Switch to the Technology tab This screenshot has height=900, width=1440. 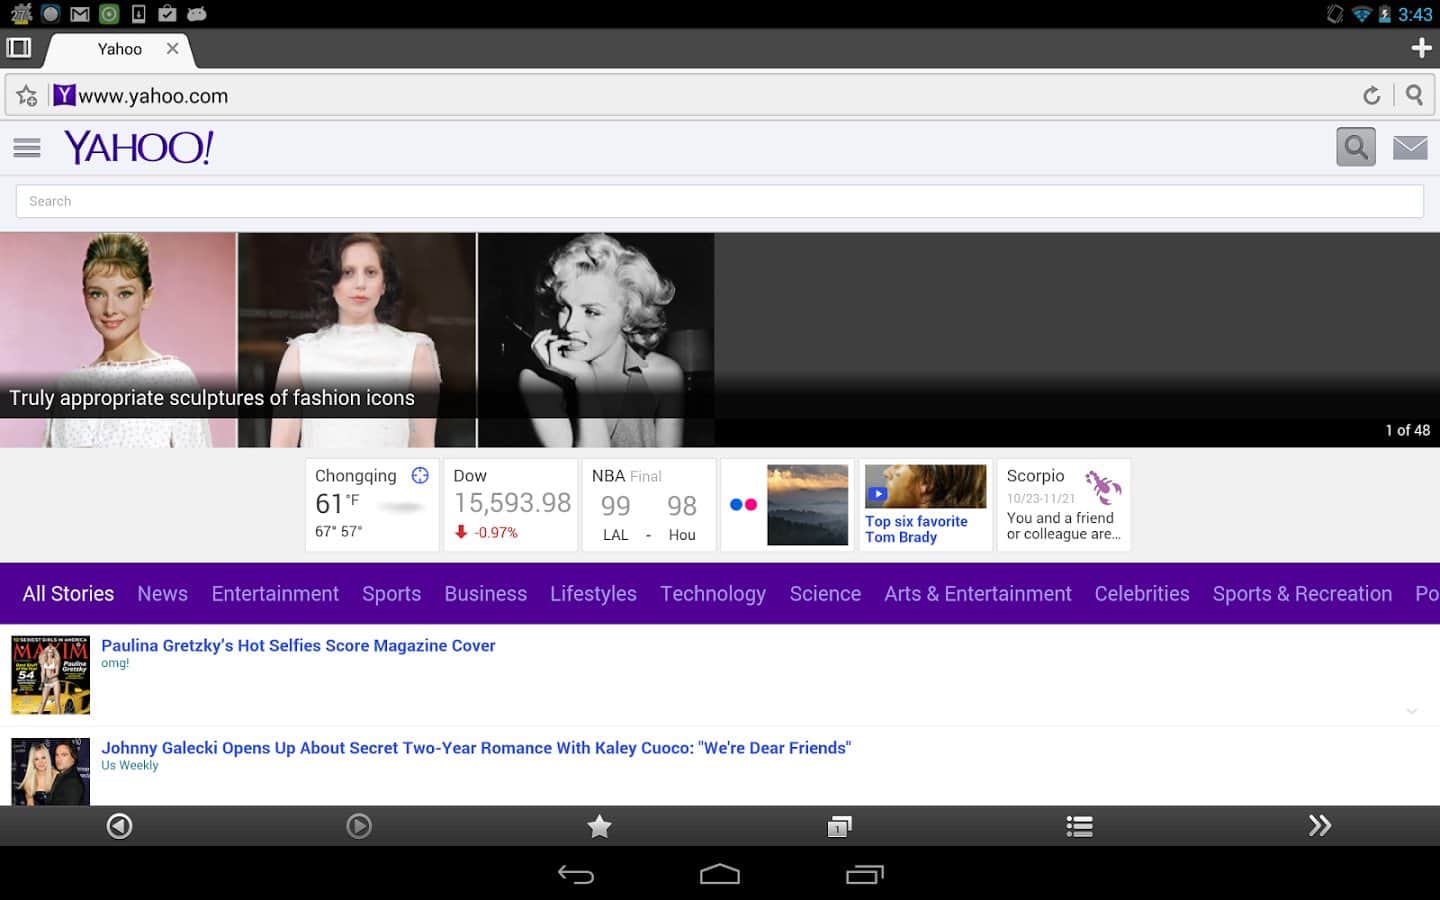point(712,594)
